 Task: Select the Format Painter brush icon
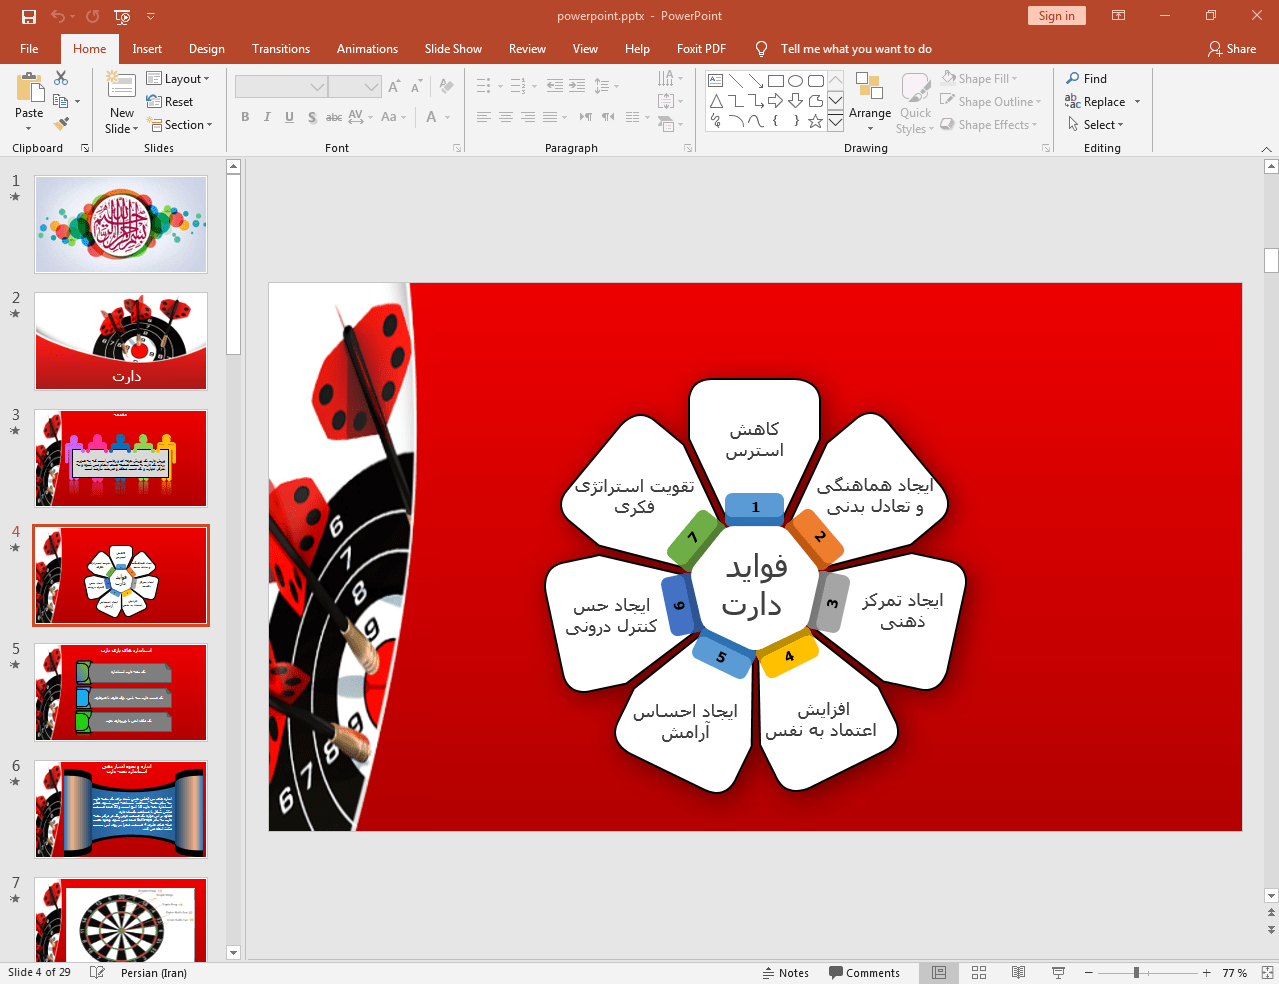pyautogui.click(x=61, y=124)
